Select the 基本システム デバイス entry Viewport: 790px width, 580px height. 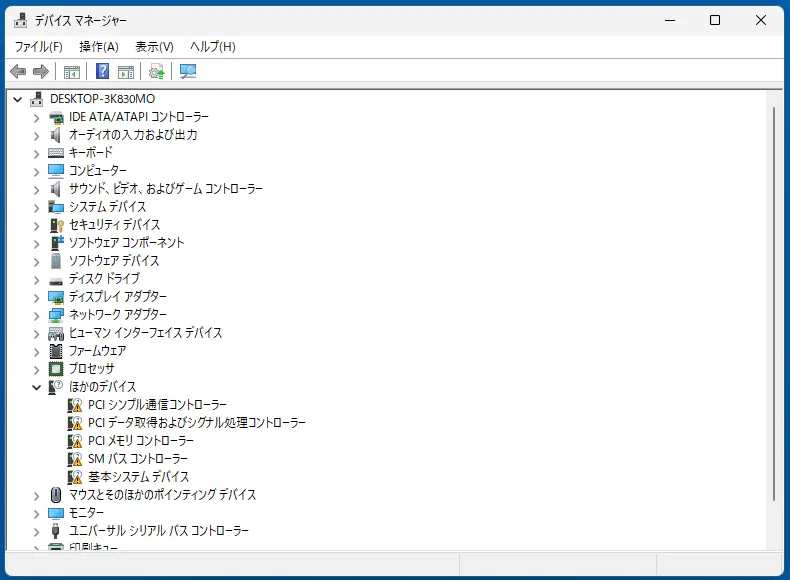pos(138,477)
